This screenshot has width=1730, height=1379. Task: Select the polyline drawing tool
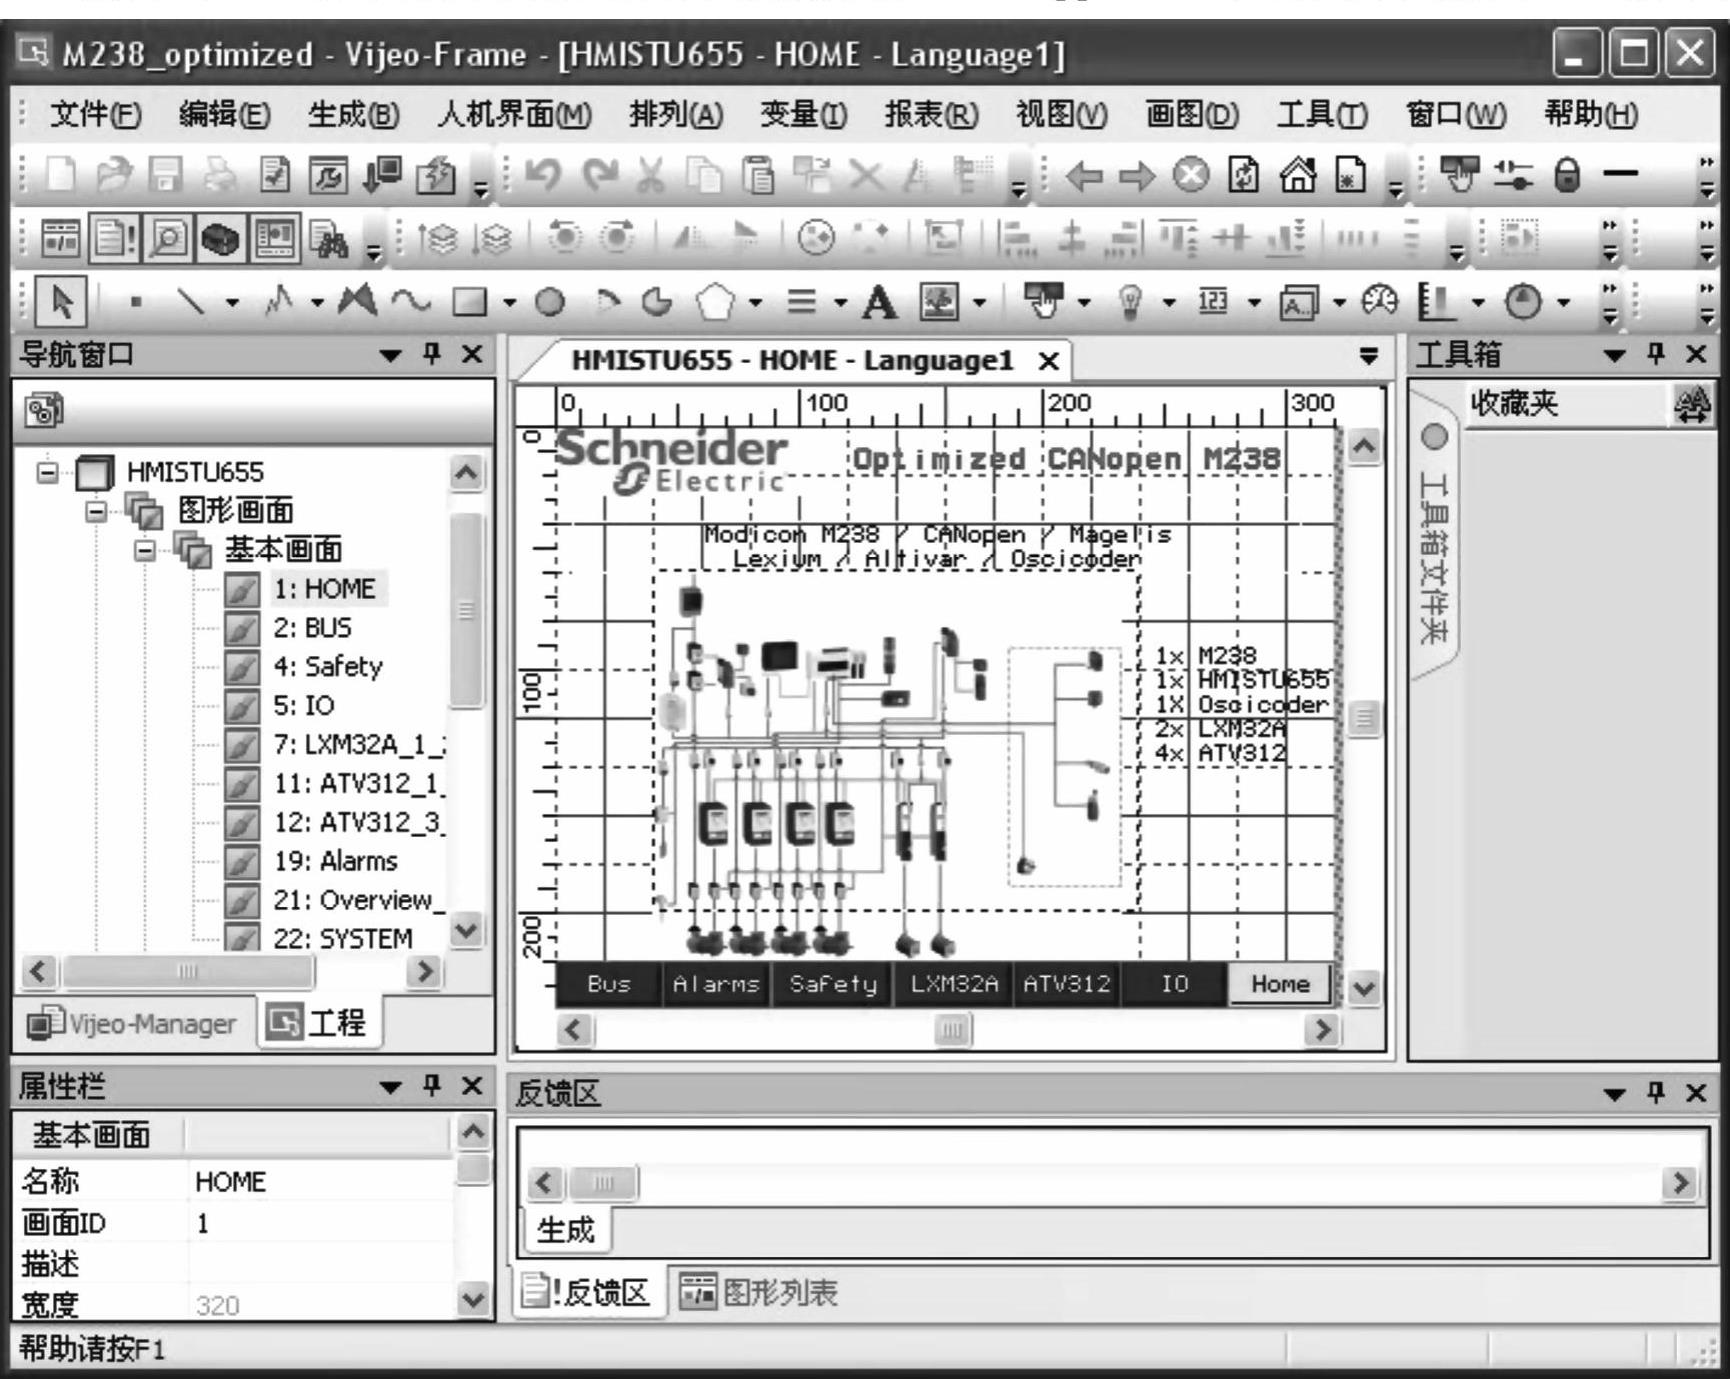(280, 300)
